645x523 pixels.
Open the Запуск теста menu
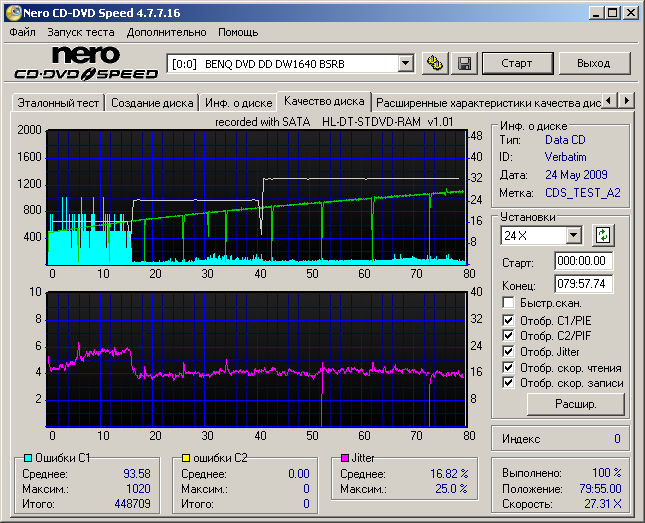(81, 32)
